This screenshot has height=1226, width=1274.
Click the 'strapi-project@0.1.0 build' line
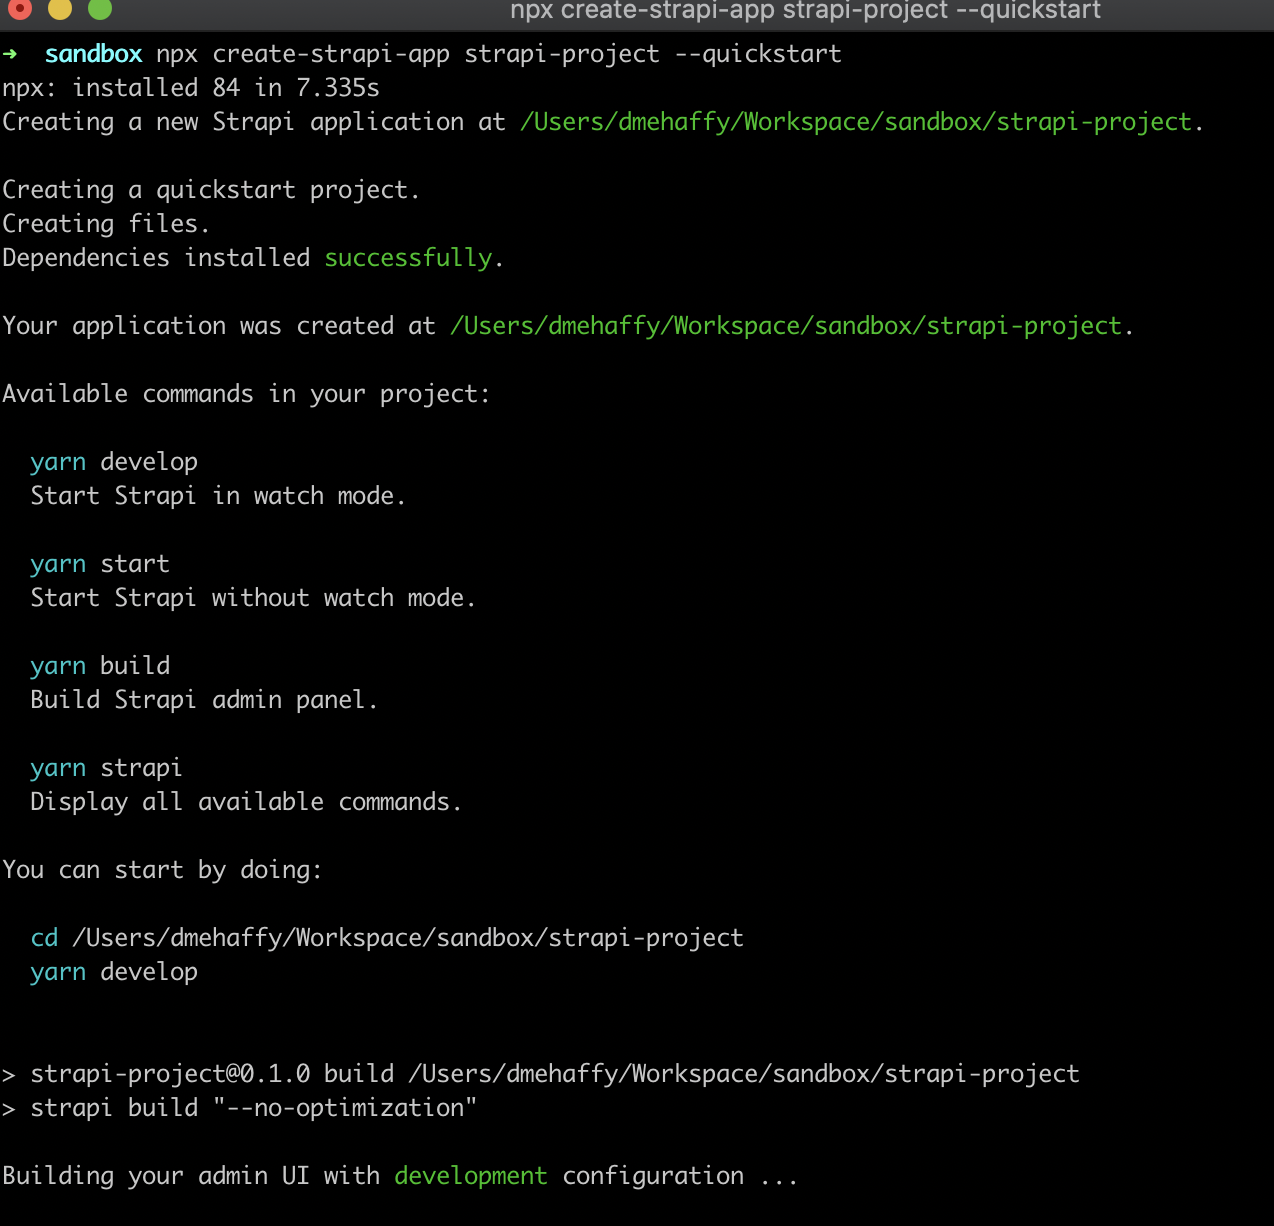(x=541, y=1074)
